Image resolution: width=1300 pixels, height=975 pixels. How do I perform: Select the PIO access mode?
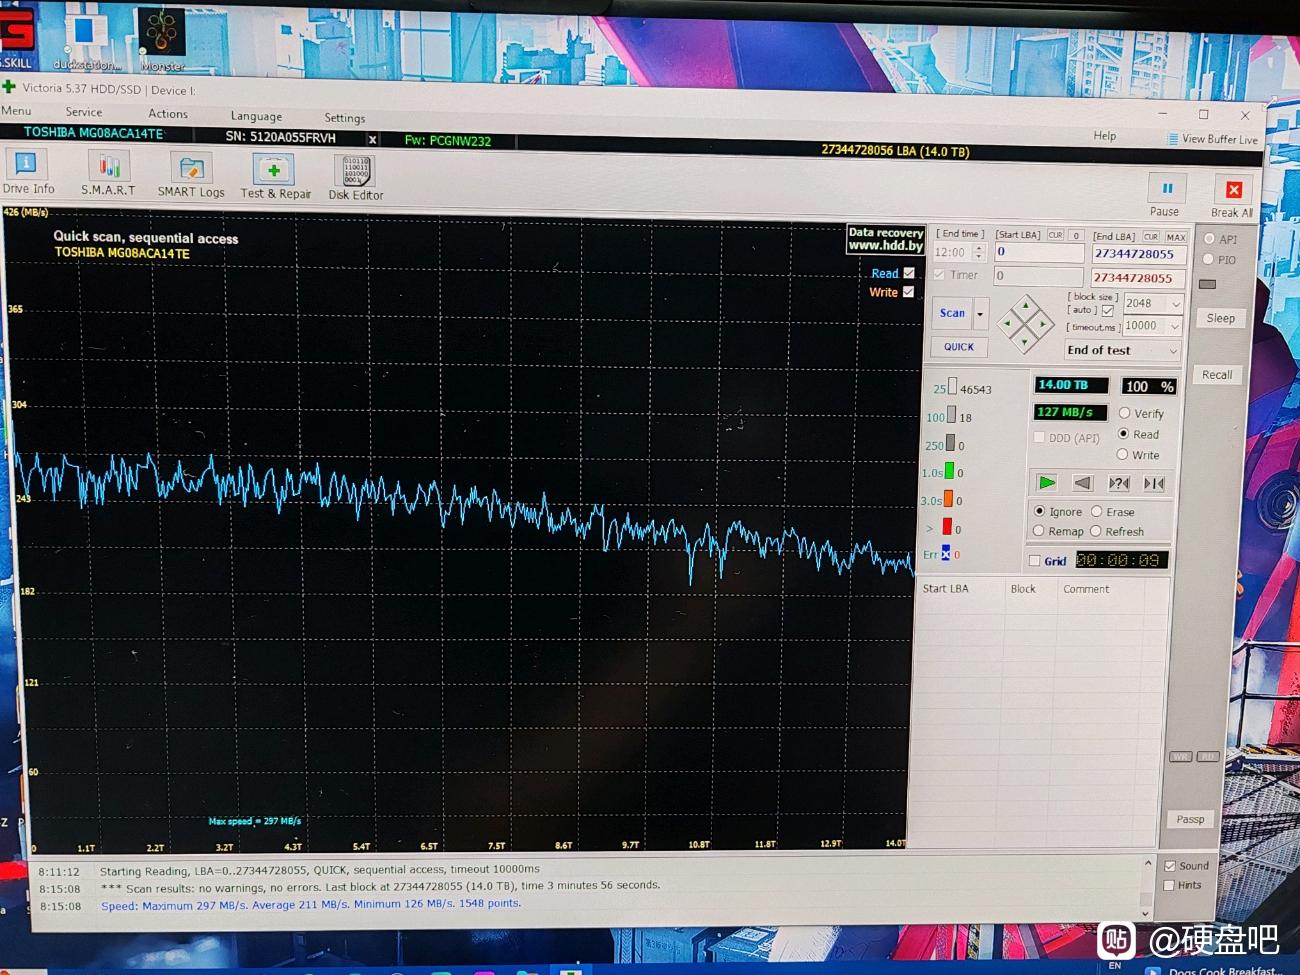[x=1208, y=259]
